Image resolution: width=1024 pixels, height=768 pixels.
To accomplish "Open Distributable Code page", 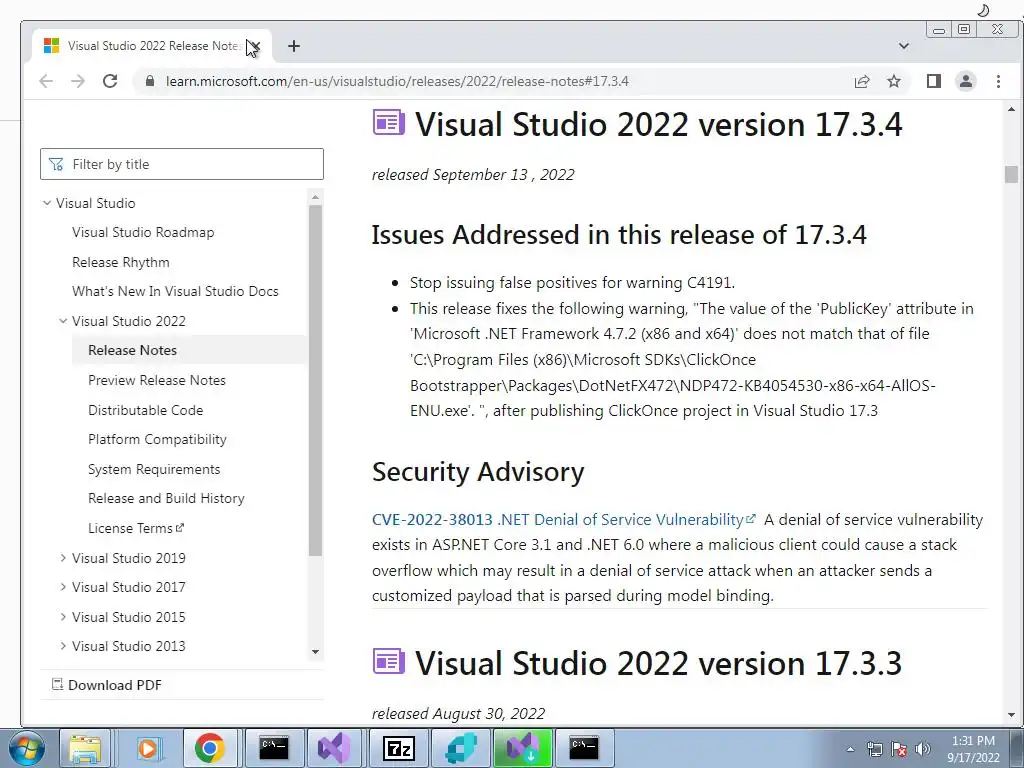I will click(x=146, y=410).
